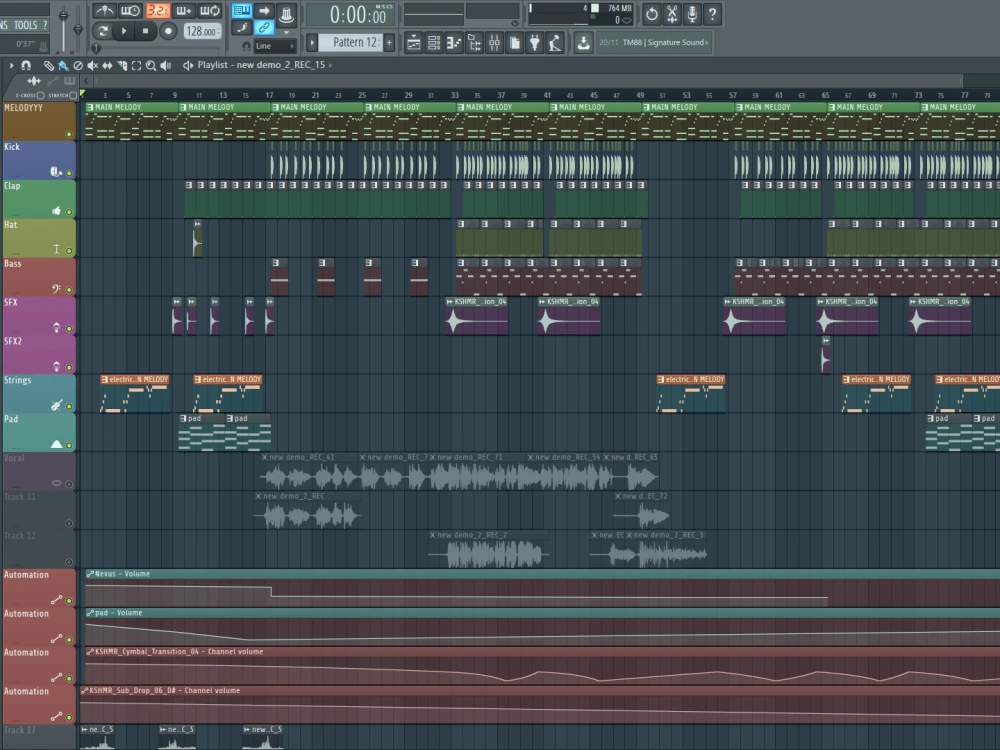Toggle the auto-scroll icon below keyboard icon
This screenshot has height=750, width=1000.
(242, 27)
